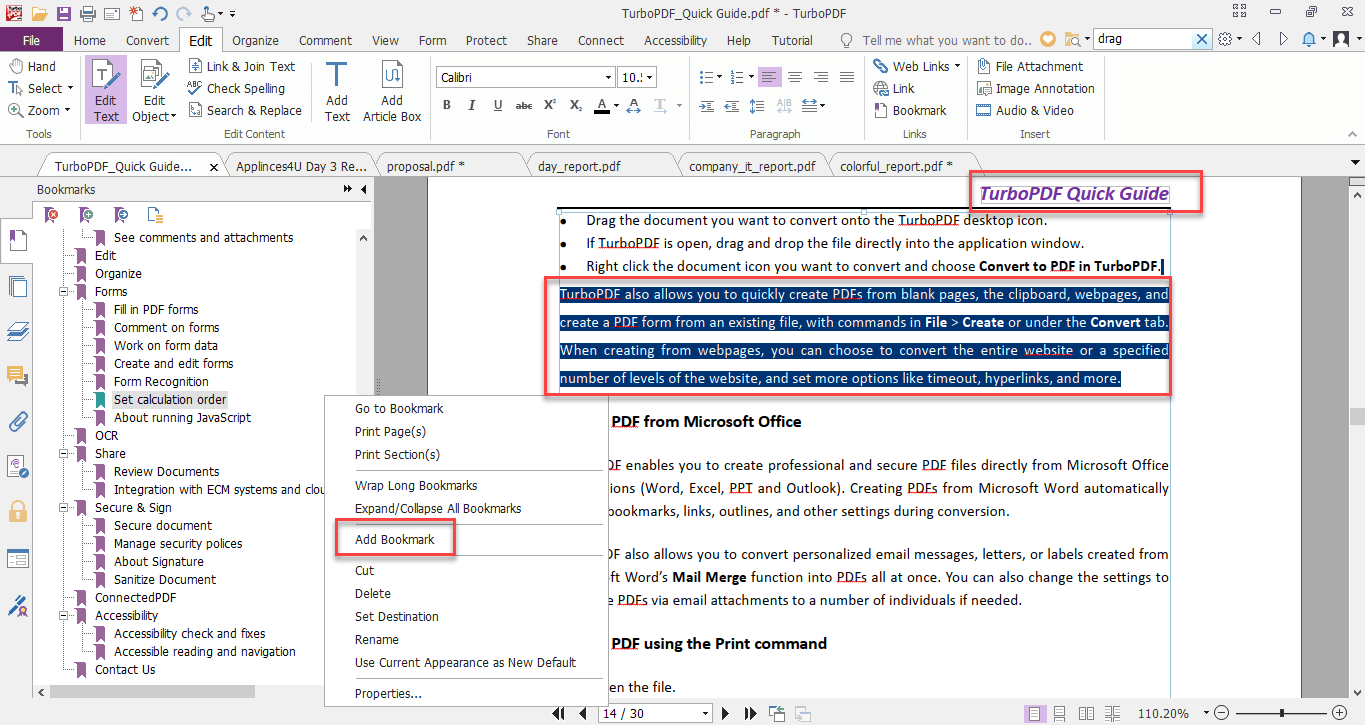Select the Edit Text tool
This screenshot has width=1365, height=725.
pyautogui.click(x=105, y=89)
